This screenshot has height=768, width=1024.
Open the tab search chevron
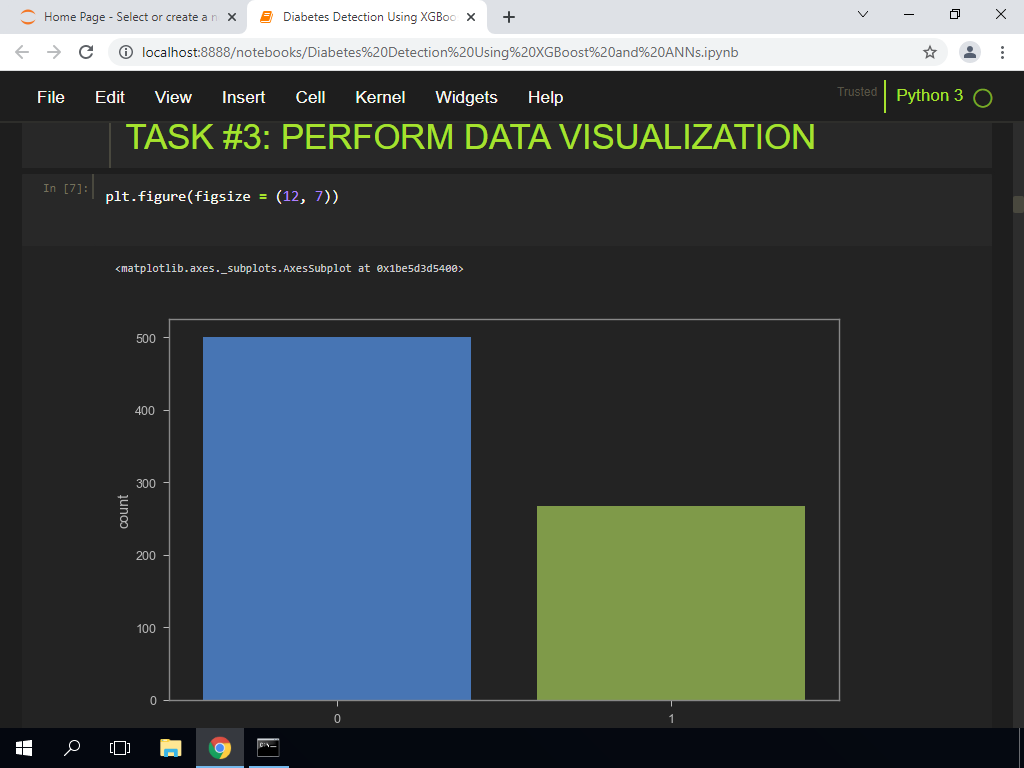(x=863, y=14)
